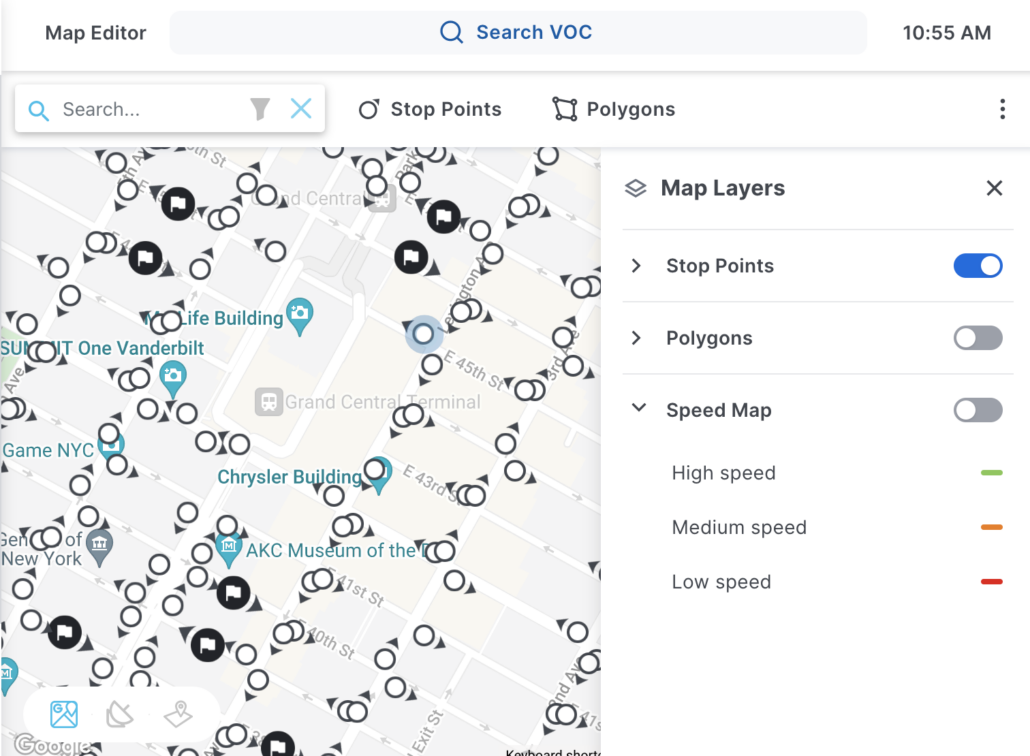Viewport: 1030px width, 756px height.
Task: Click the highlighted stop point near E 45th St
Action: pos(423,334)
